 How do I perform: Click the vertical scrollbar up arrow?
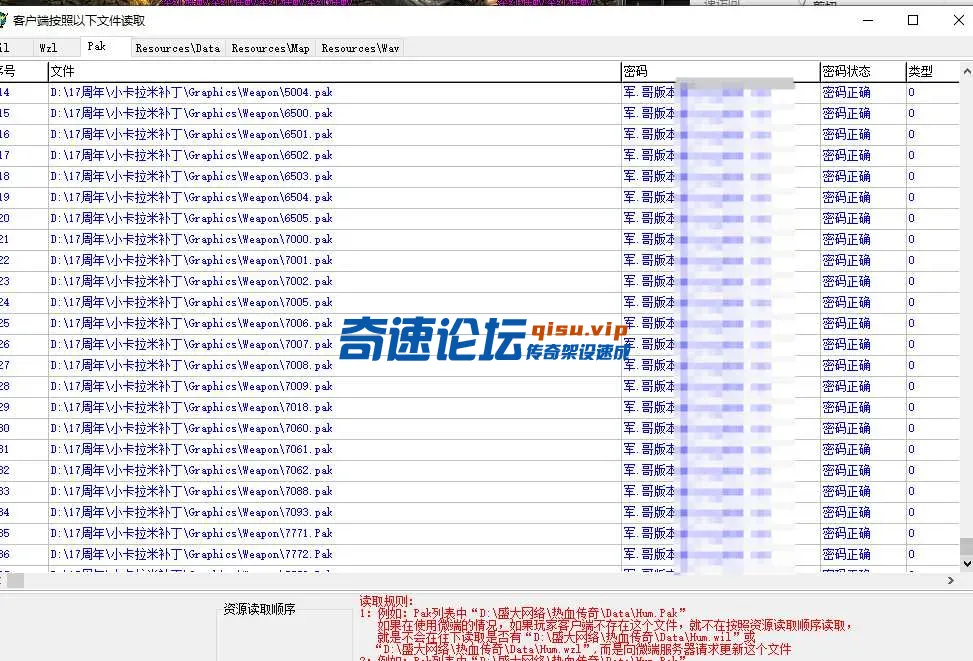click(x=967, y=71)
